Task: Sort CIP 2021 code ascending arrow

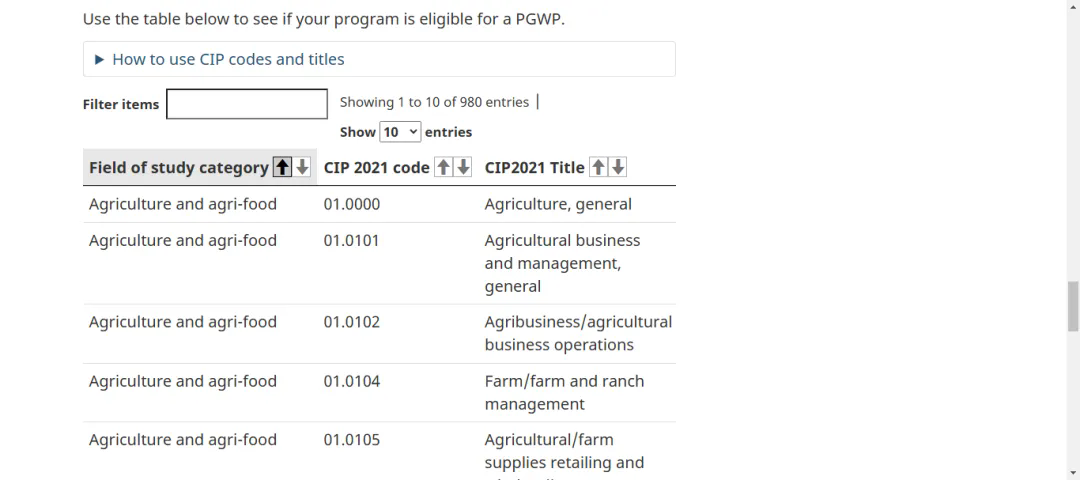Action: click(x=444, y=168)
